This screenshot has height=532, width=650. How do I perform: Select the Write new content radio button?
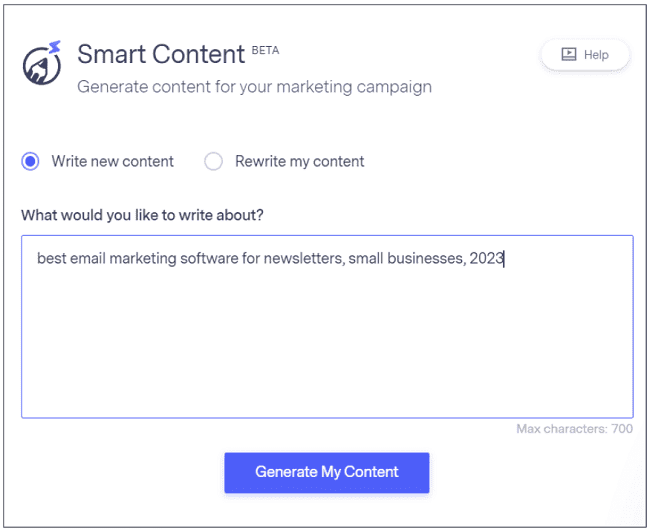click(31, 161)
